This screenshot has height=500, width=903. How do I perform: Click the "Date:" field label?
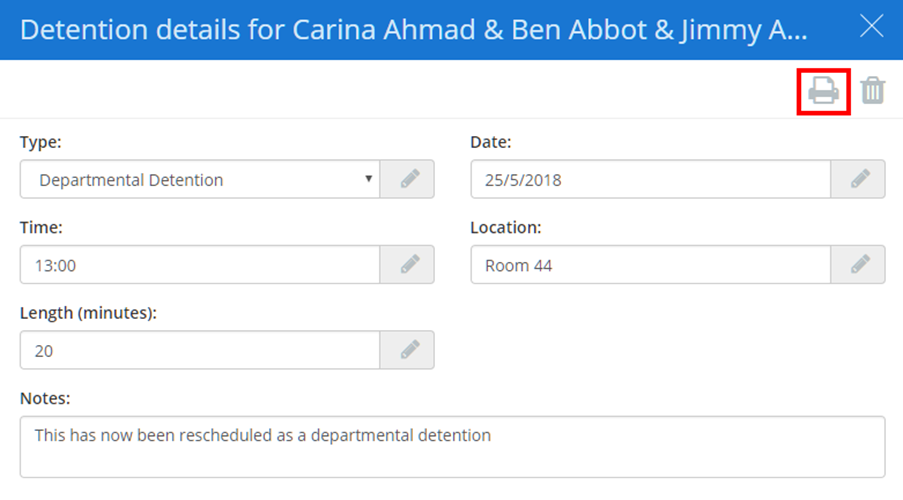[491, 142]
